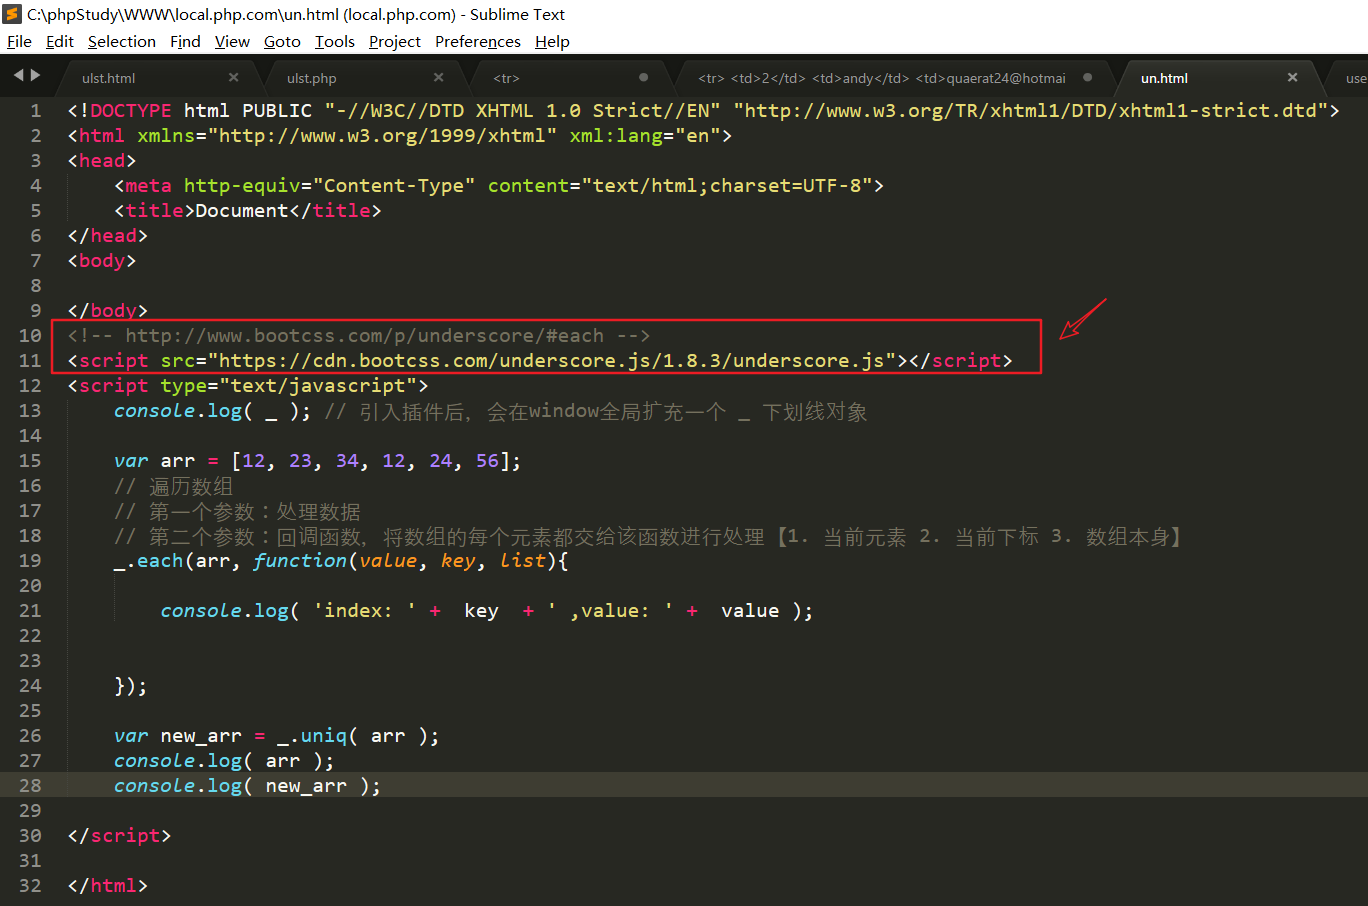This screenshot has height=906, width=1368.
Task: Expand the Preferences menu
Action: click(x=477, y=41)
